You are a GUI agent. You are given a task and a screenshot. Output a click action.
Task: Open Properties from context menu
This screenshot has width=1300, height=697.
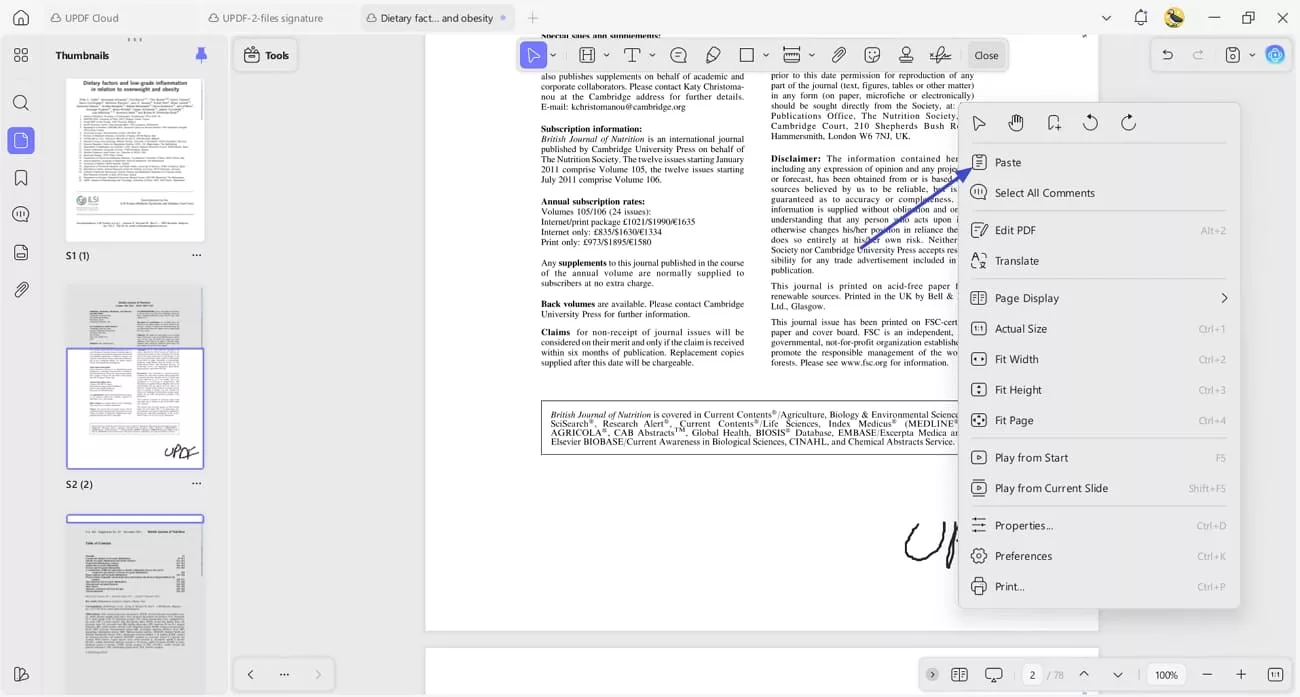1098,525
